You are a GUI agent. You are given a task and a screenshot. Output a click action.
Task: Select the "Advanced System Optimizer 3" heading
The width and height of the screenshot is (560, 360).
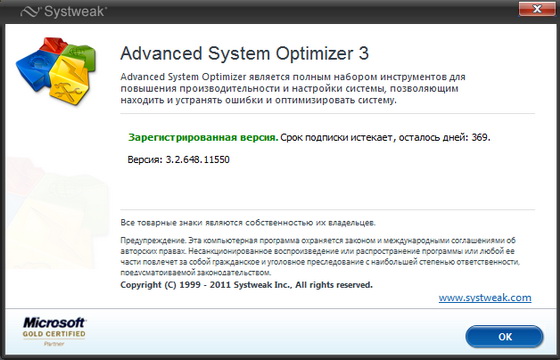[244, 54]
